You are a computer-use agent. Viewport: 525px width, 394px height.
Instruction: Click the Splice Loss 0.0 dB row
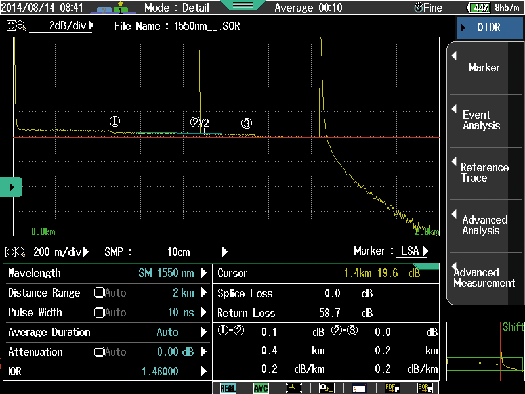326,294
